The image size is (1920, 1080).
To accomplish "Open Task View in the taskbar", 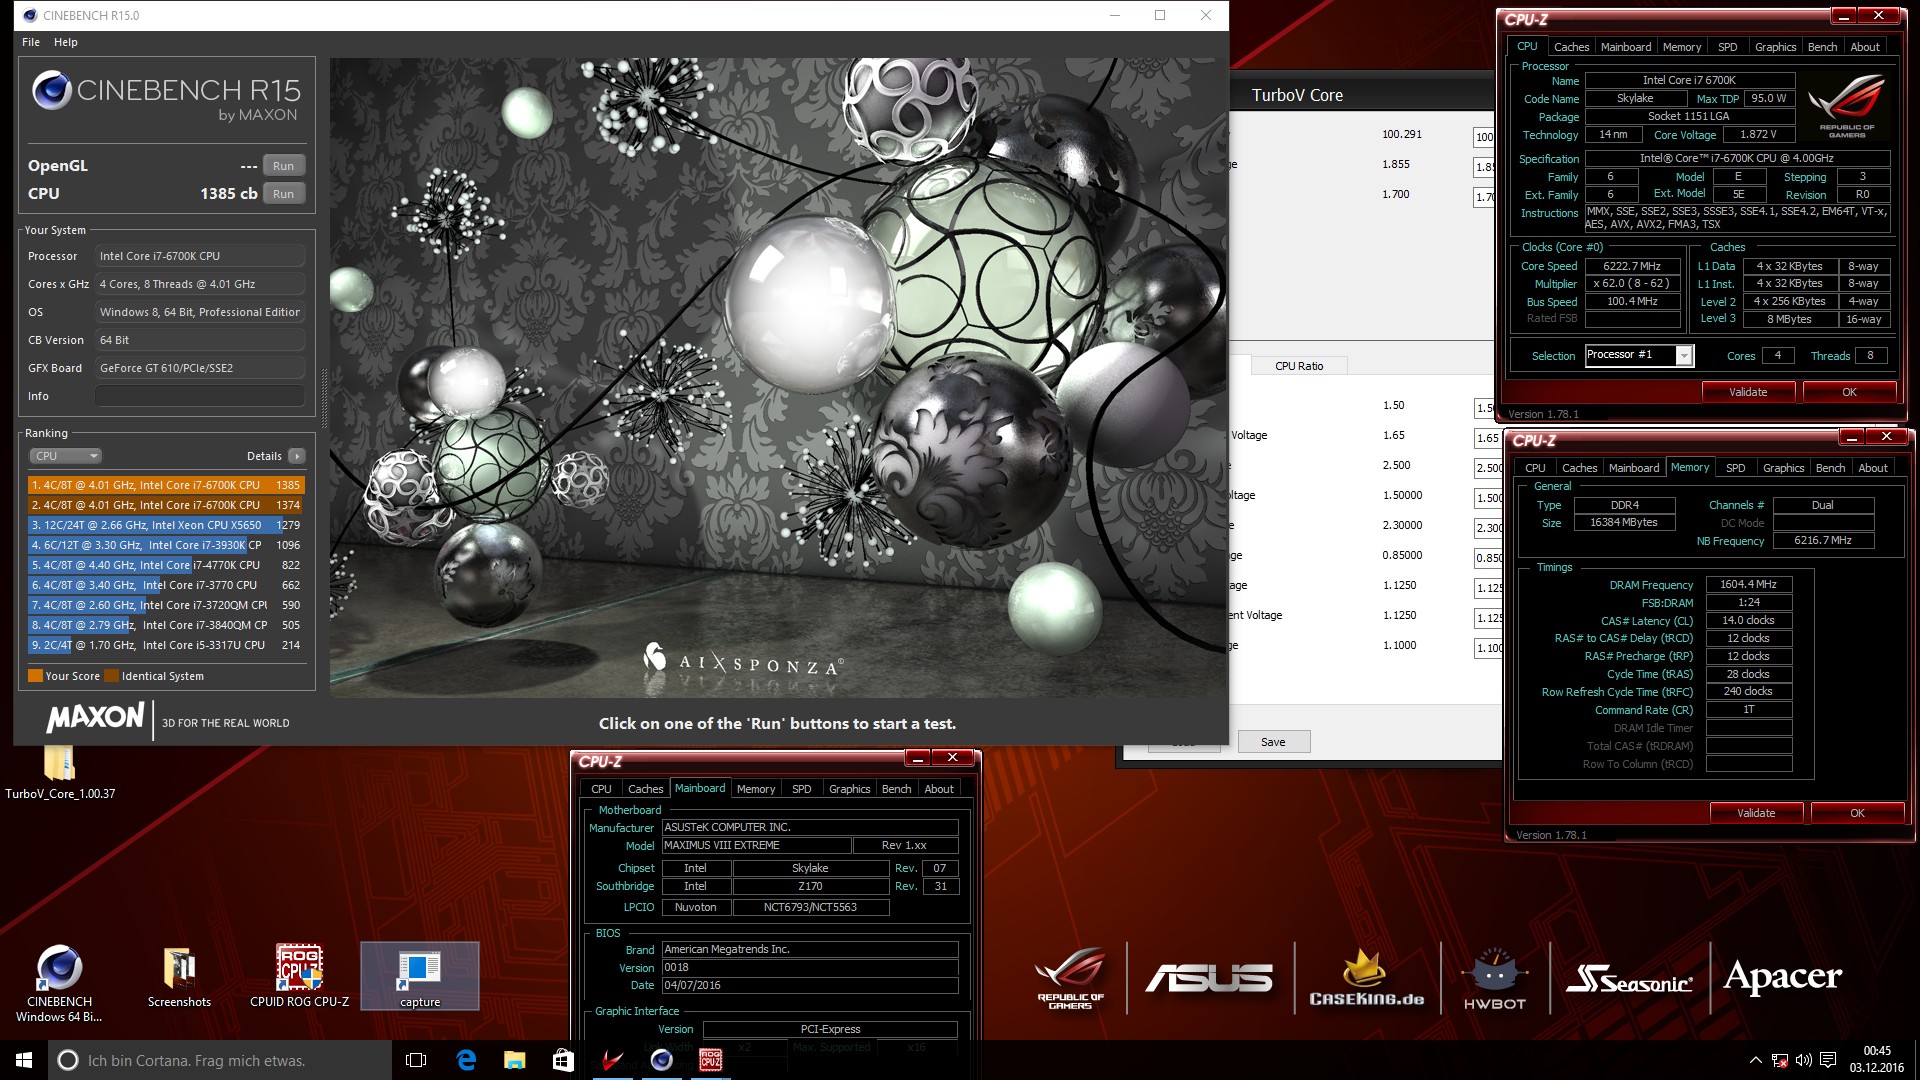I will tap(416, 1060).
